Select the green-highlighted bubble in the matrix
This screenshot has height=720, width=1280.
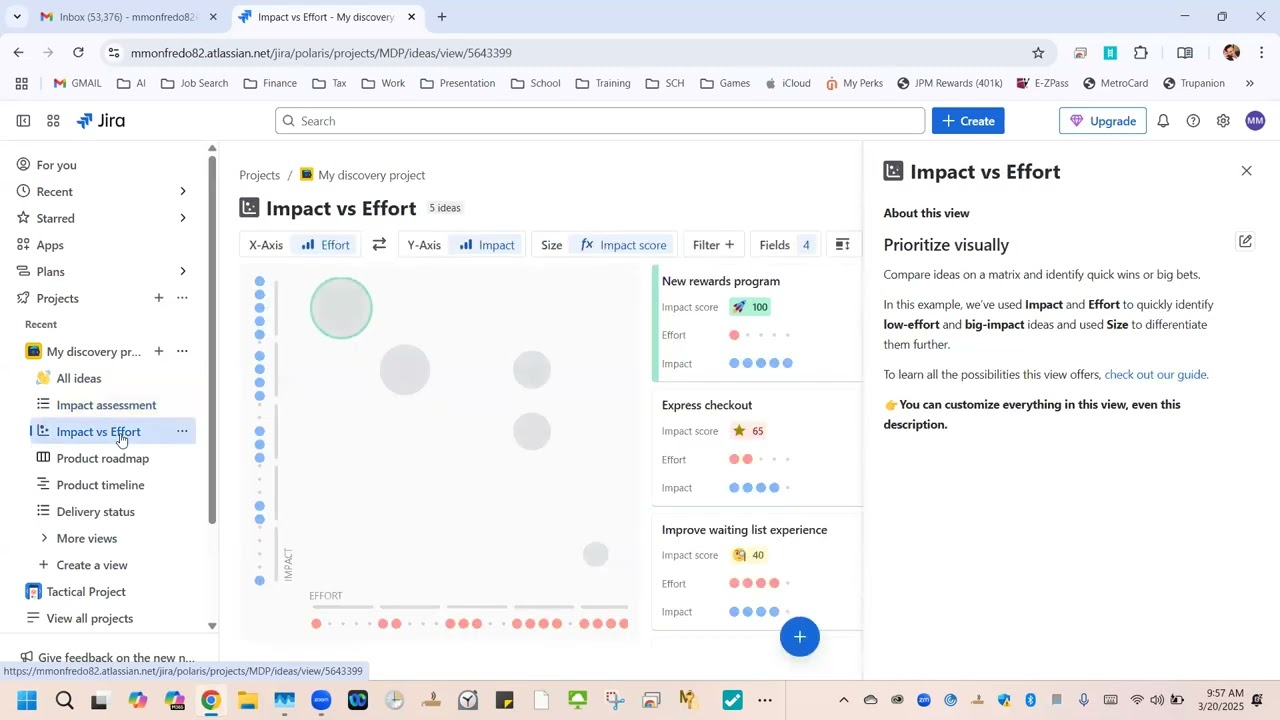[x=341, y=308]
